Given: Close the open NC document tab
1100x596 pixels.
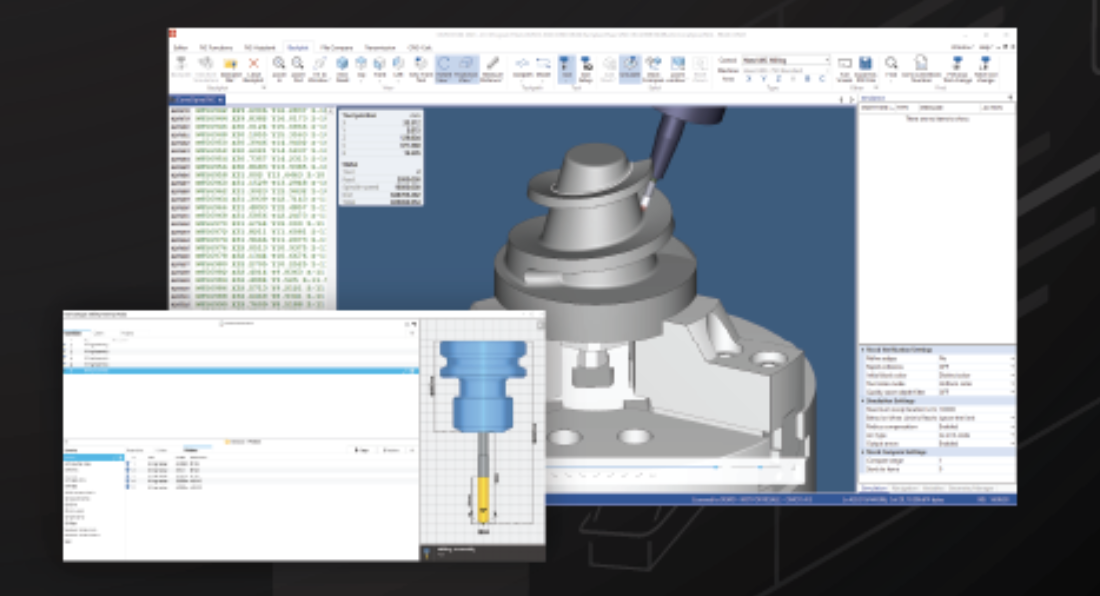Looking at the screenshot, I should tap(220, 100).
